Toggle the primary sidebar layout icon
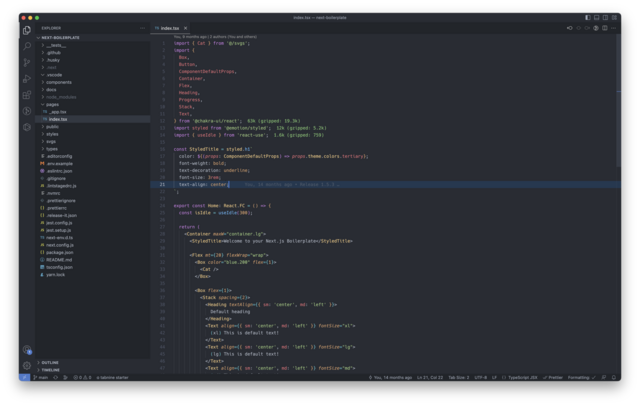640x406 pixels. (588, 18)
